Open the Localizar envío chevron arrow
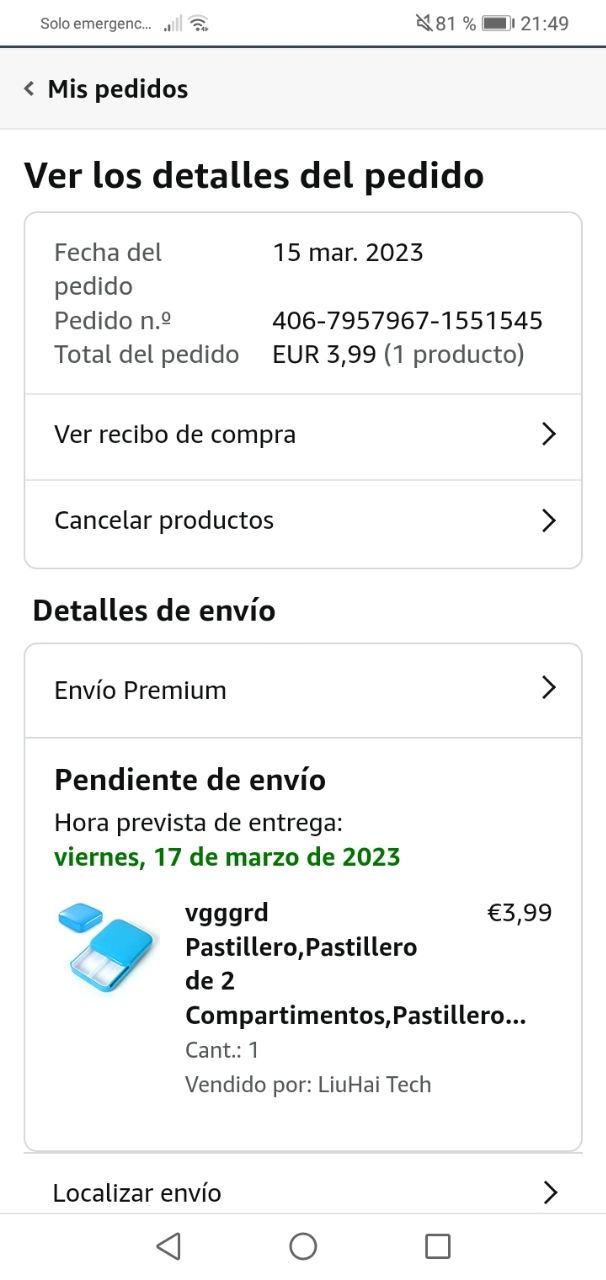606x1280 pixels. pos(548,1192)
